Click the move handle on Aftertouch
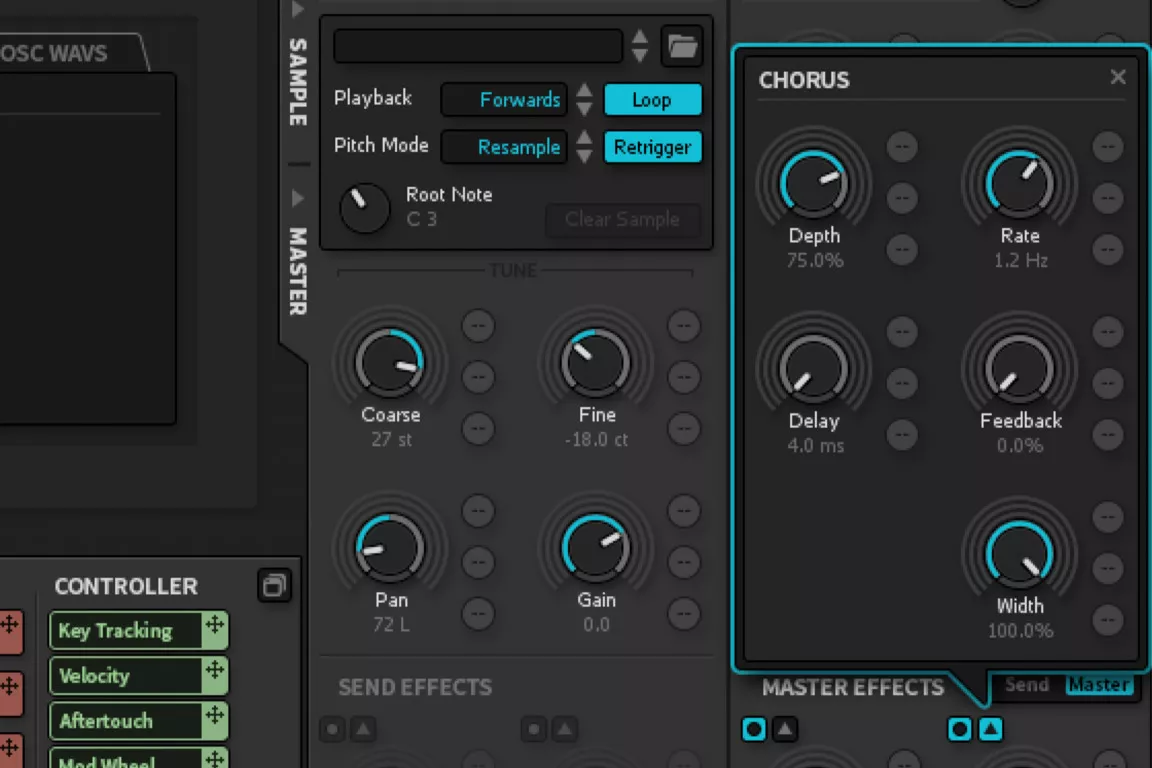The width and height of the screenshot is (1152, 768). point(214,720)
